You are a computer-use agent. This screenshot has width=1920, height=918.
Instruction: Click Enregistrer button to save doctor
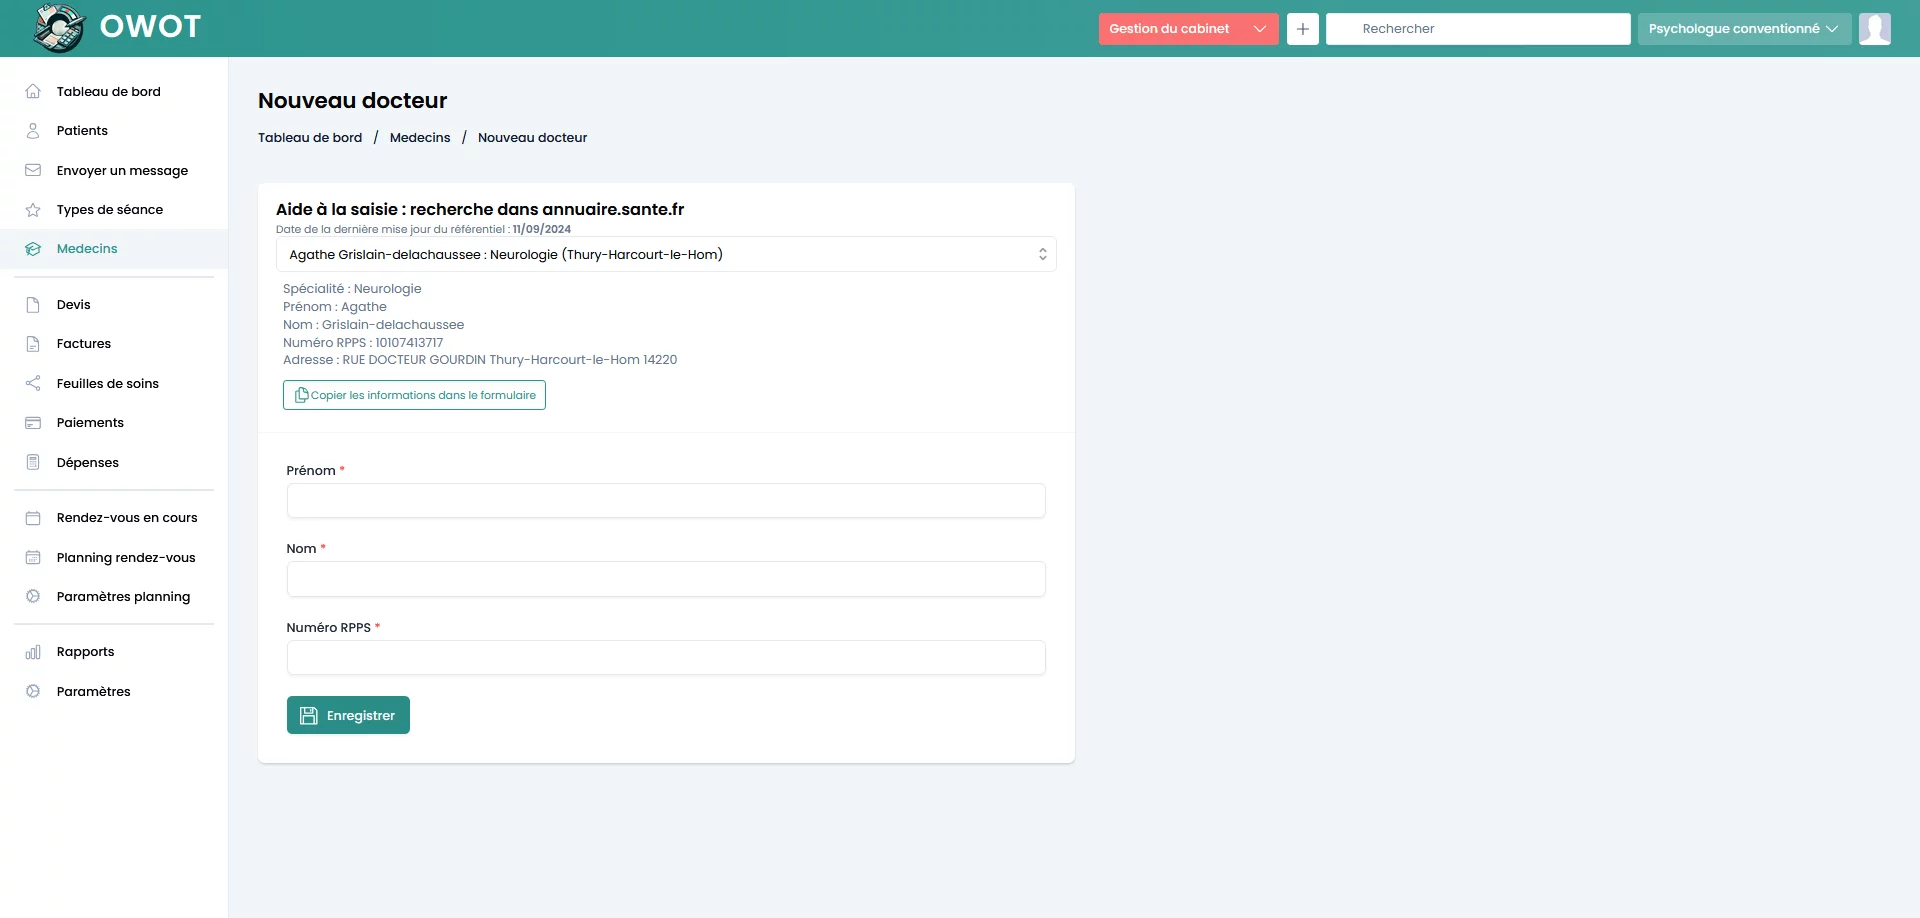(x=348, y=715)
